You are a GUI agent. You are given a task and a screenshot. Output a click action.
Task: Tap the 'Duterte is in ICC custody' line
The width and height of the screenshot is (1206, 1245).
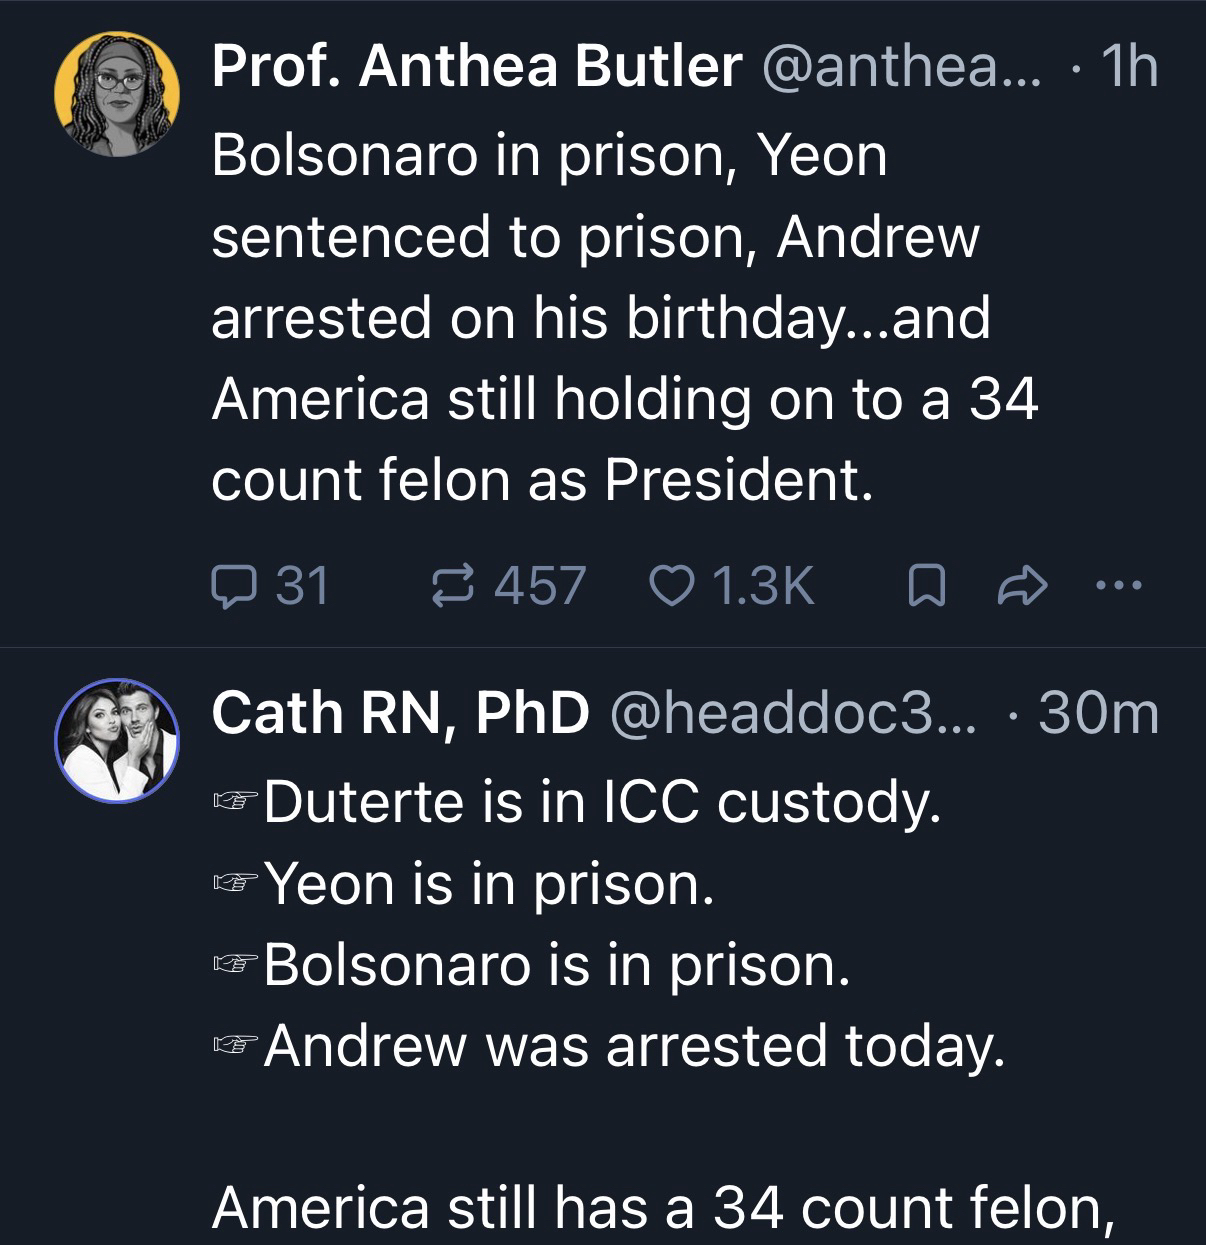point(602,802)
